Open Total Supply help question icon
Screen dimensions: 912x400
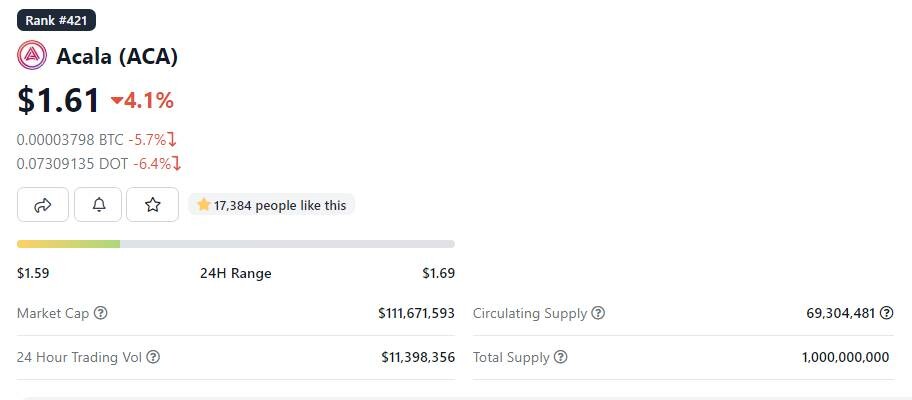point(560,357)
